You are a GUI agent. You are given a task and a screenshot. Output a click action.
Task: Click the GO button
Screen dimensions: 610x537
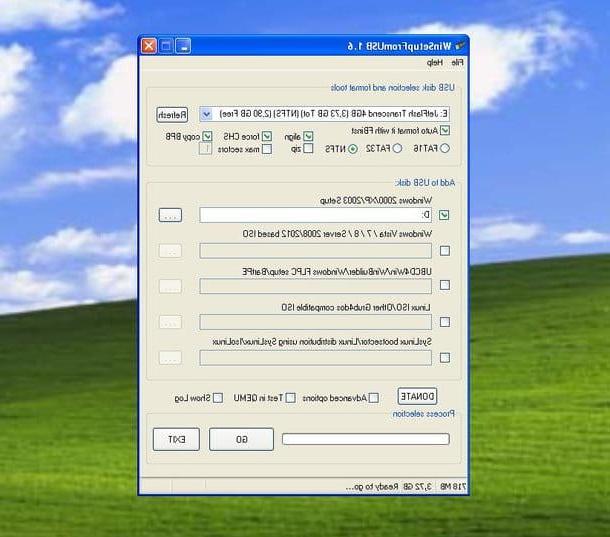coord(241,439)
